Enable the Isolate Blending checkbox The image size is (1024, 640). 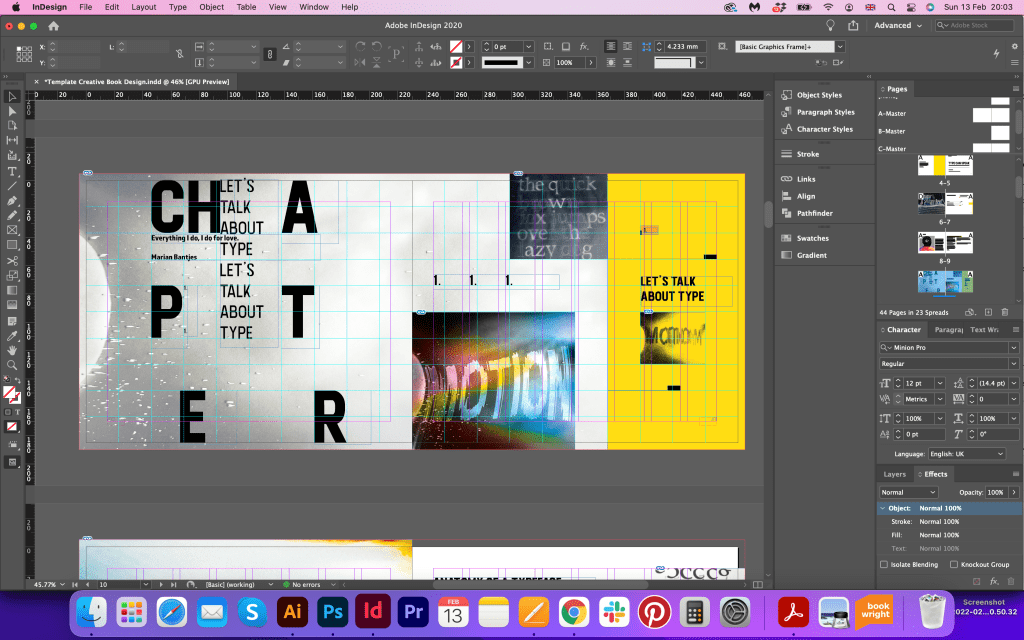pyautogui.click(x=884, y=564)
